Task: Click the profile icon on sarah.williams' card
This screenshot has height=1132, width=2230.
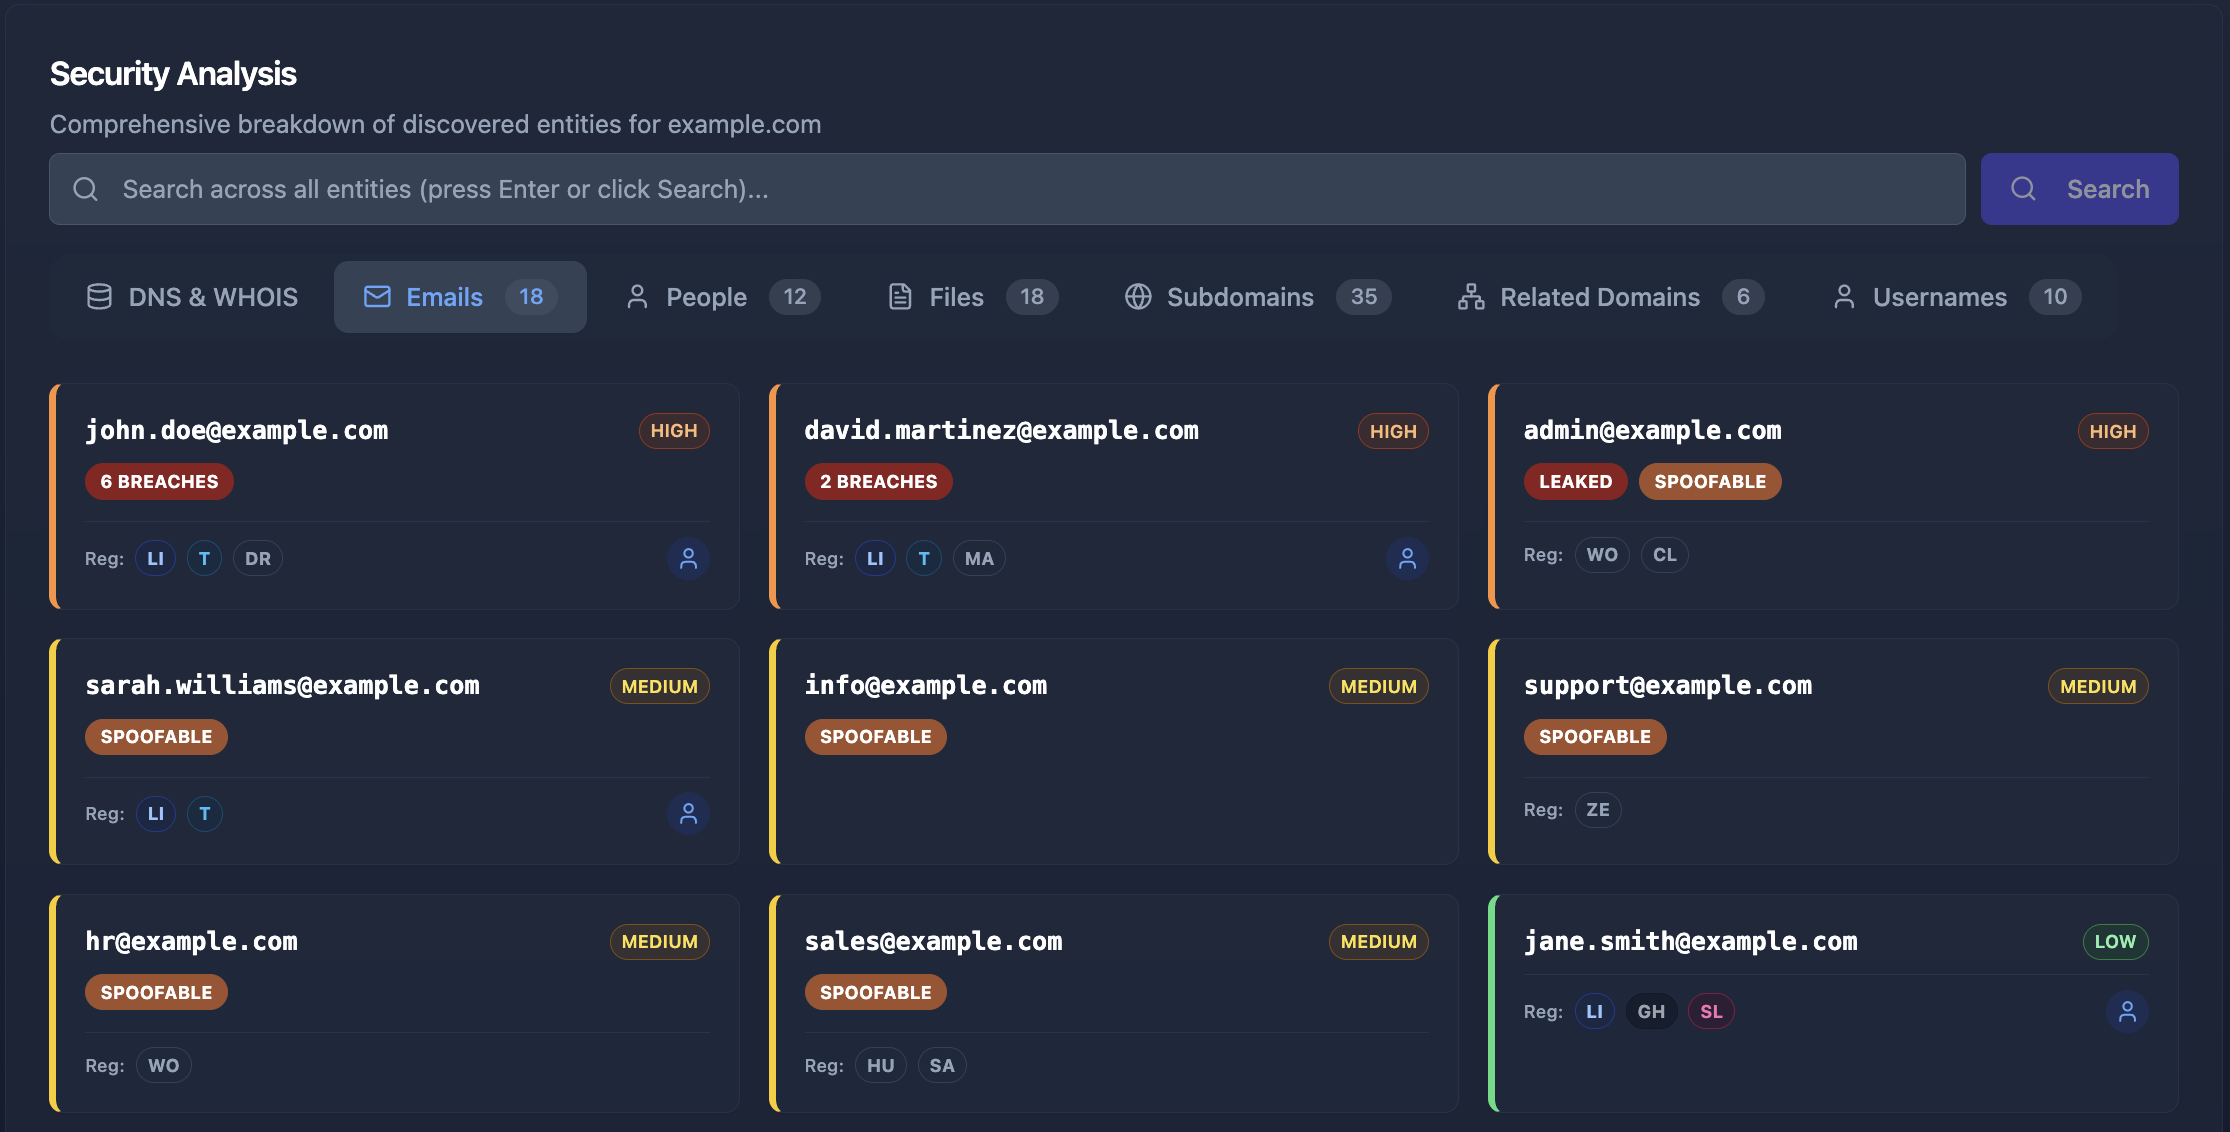Action: 688,814
